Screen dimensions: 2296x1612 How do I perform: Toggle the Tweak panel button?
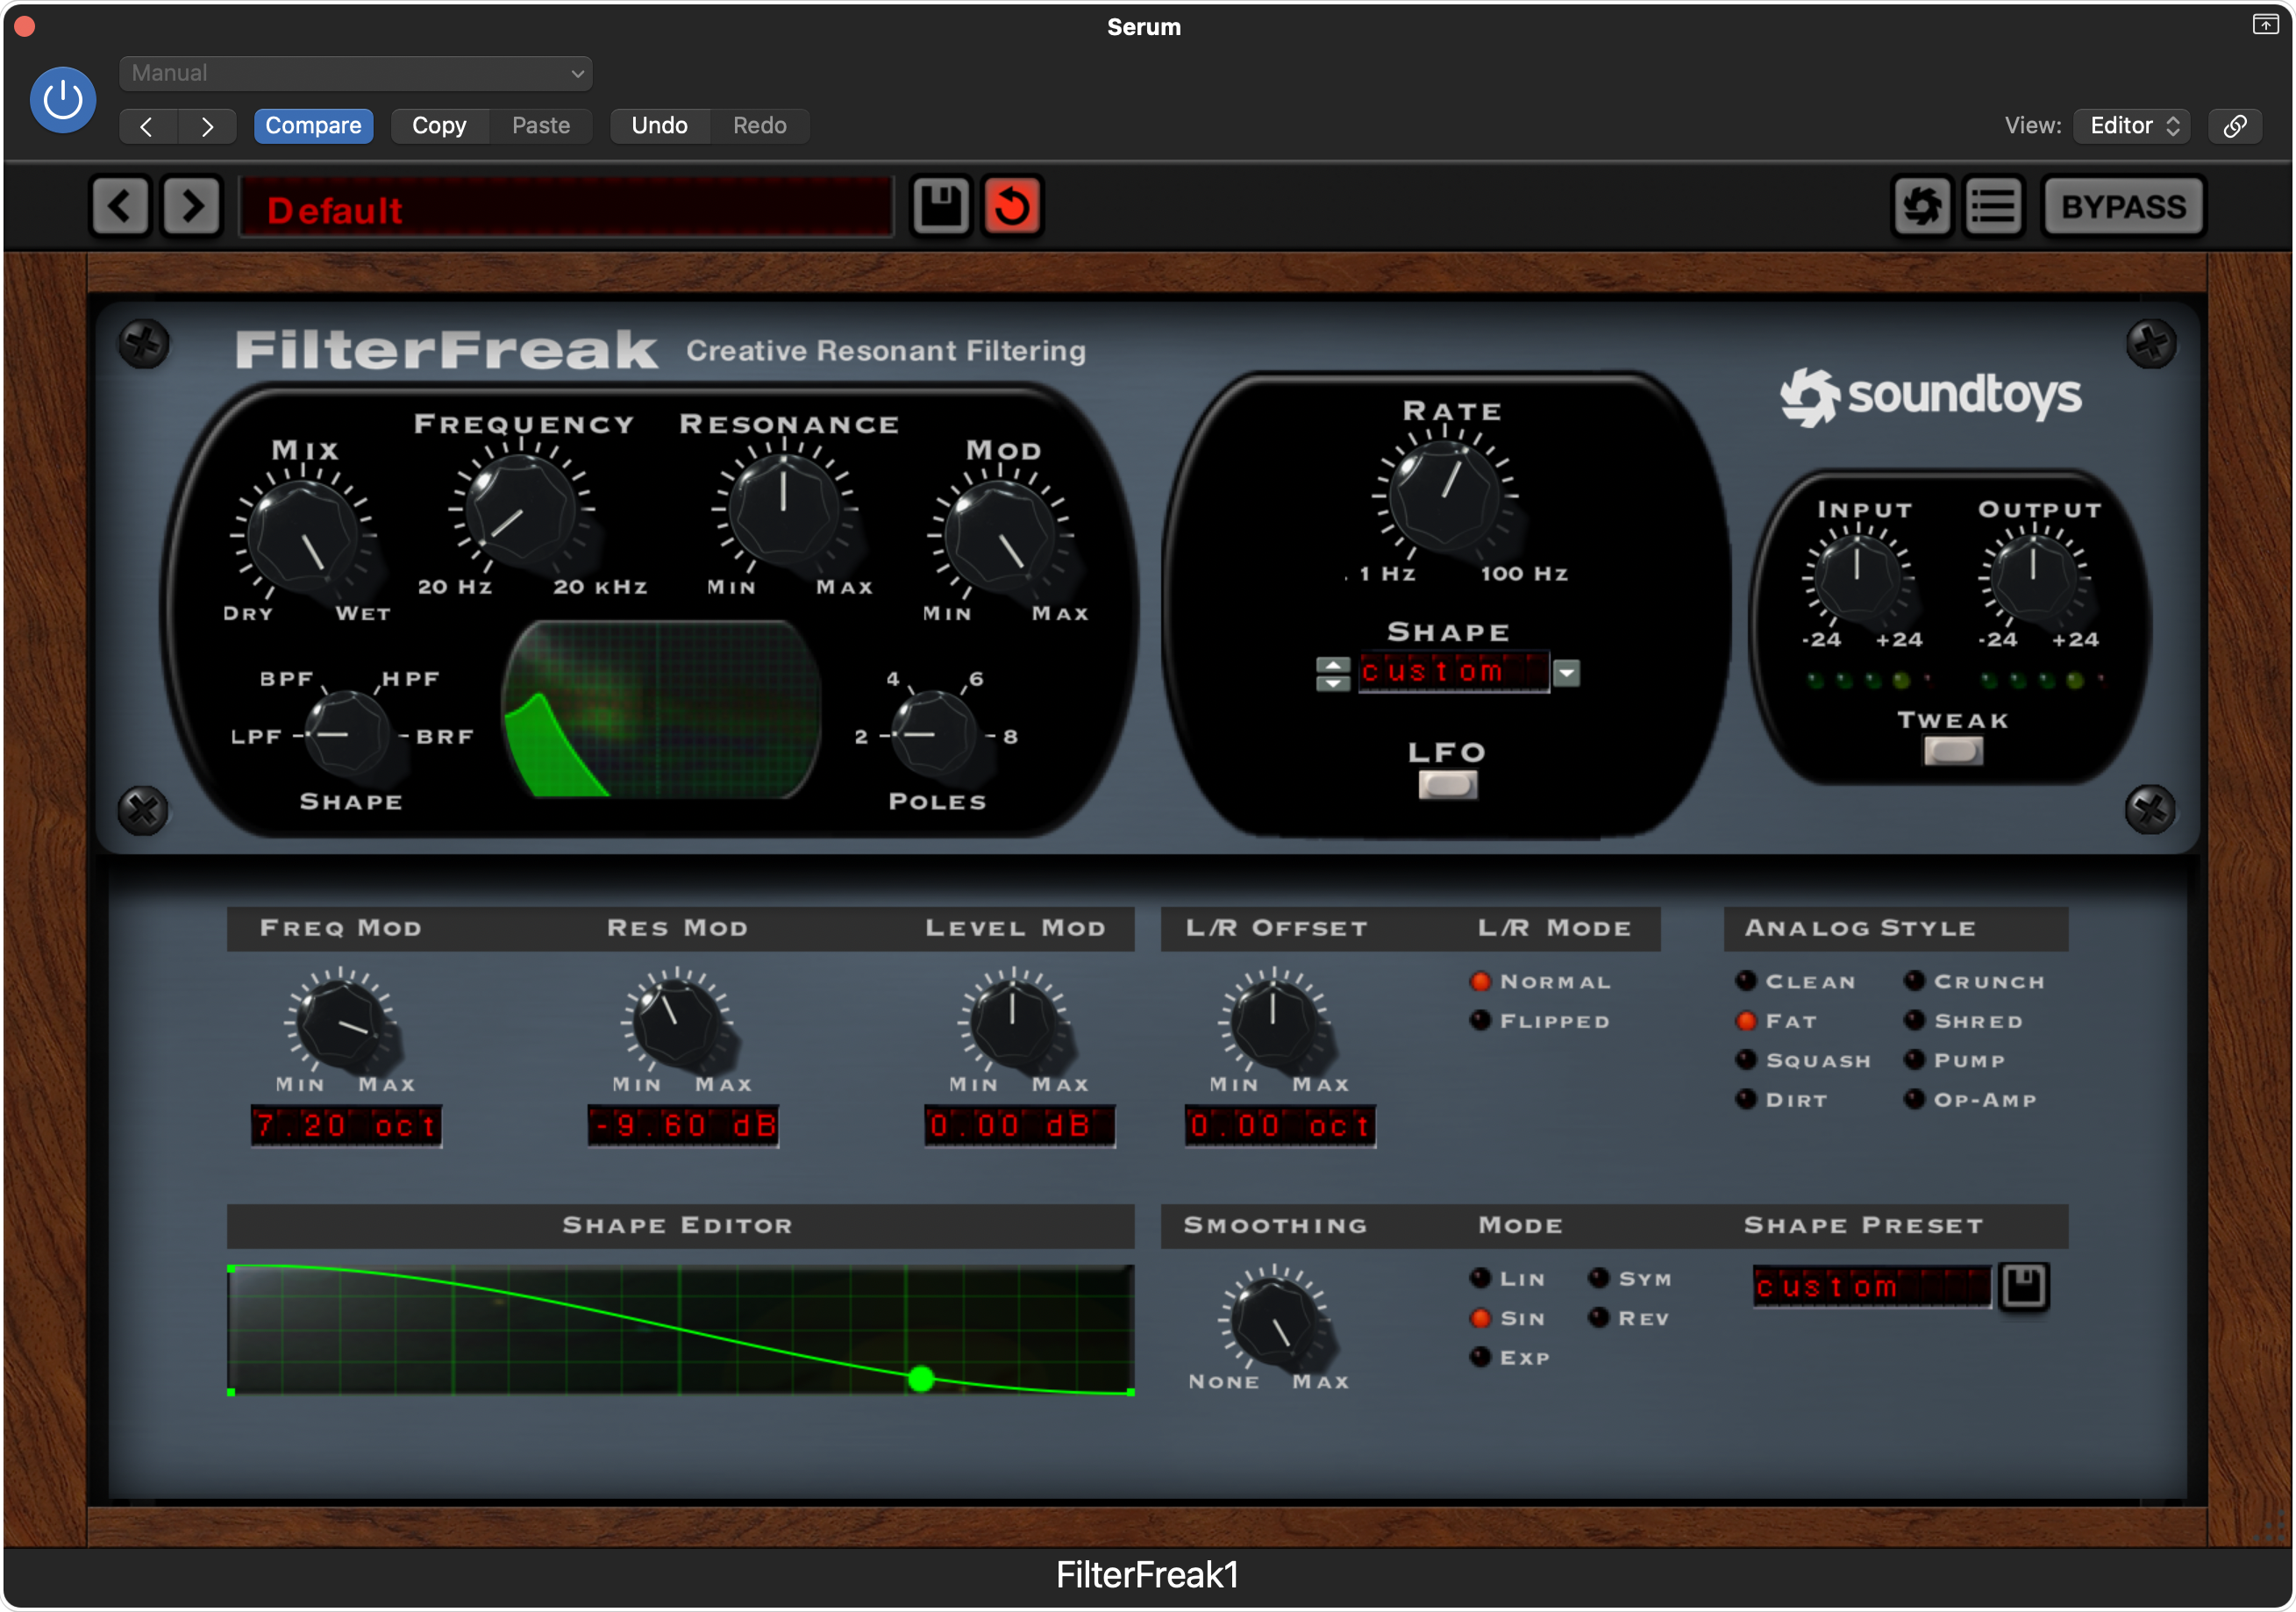(1952, 751)
